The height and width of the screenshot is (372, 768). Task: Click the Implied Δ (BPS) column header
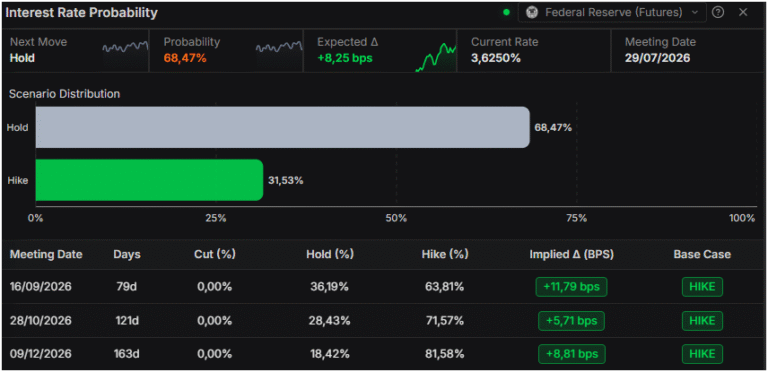pos(572,255)
